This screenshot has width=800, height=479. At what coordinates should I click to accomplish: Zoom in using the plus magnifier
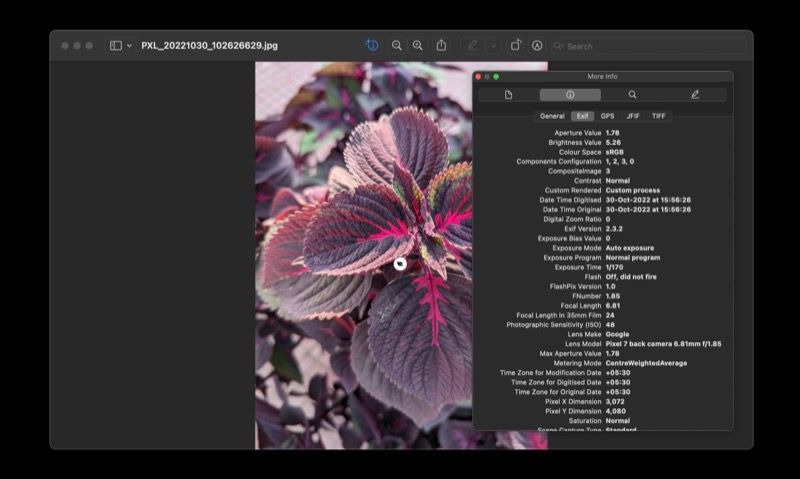click(418, 46)
